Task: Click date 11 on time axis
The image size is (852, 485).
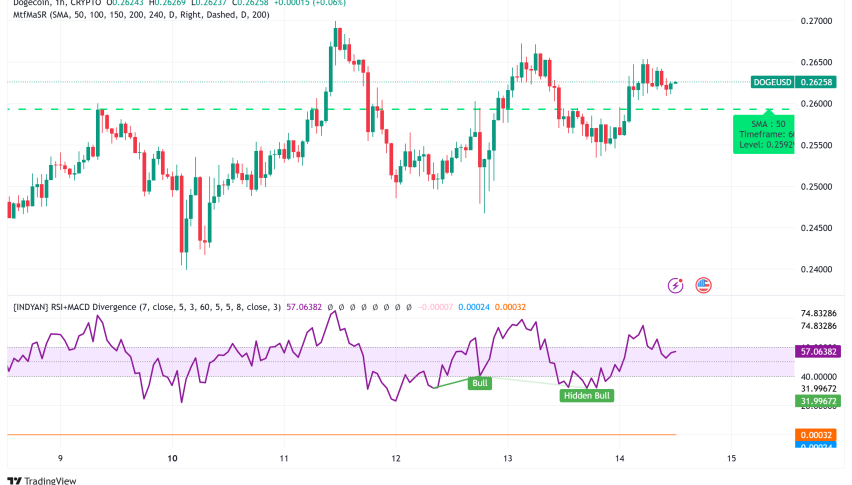Action: (284, 458)
